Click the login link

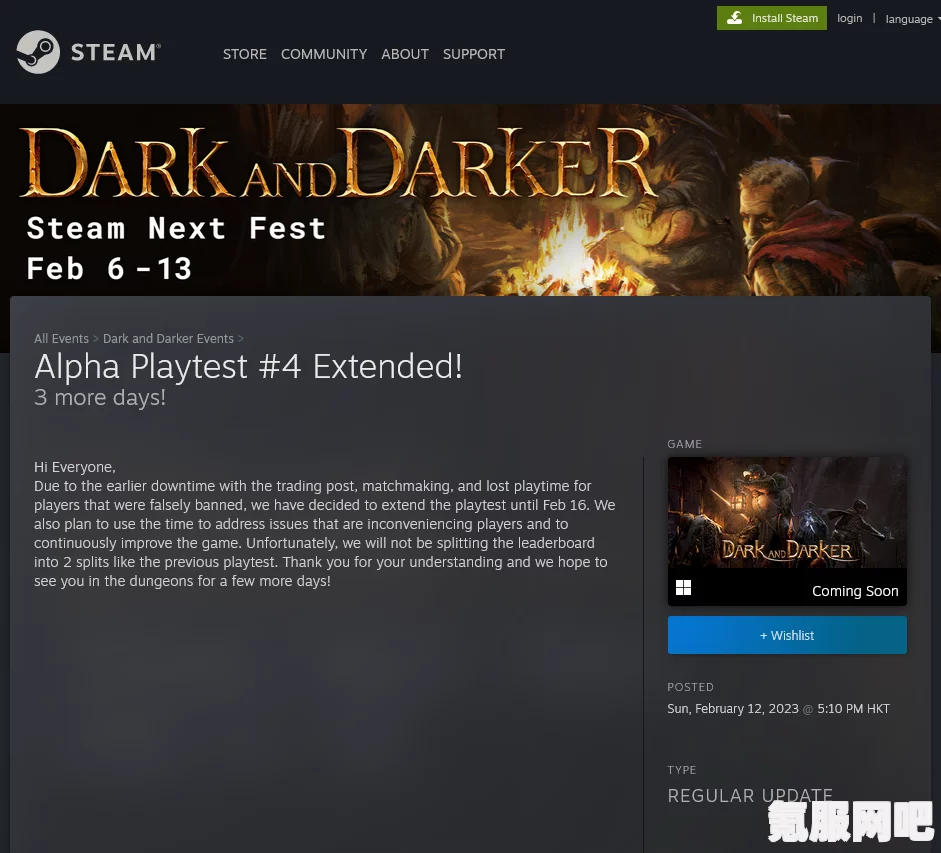tap(849, 18)
